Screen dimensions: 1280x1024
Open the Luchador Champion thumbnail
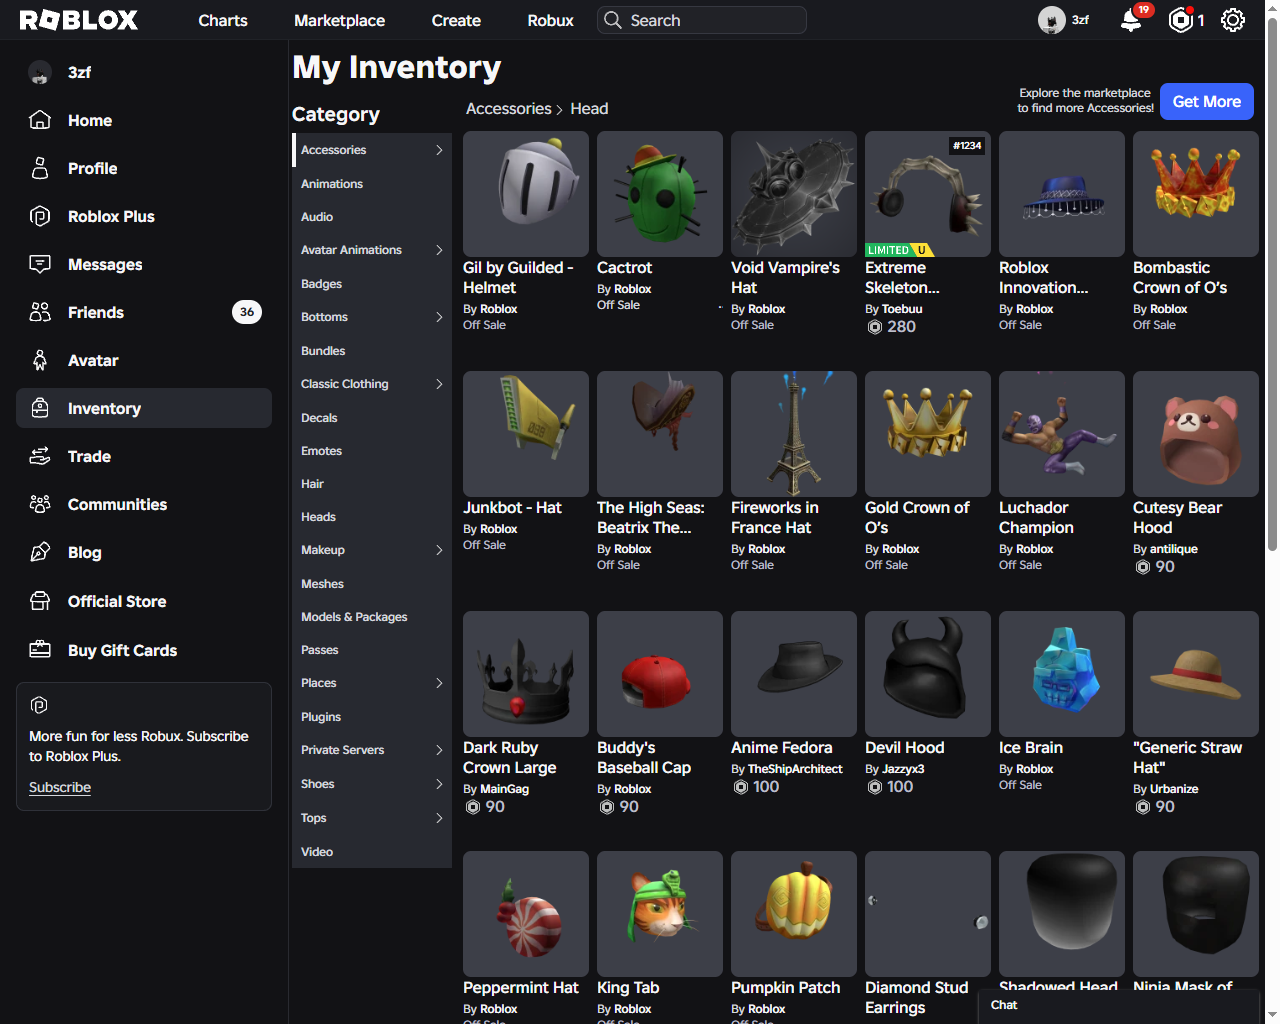(x=1062, y=434)
